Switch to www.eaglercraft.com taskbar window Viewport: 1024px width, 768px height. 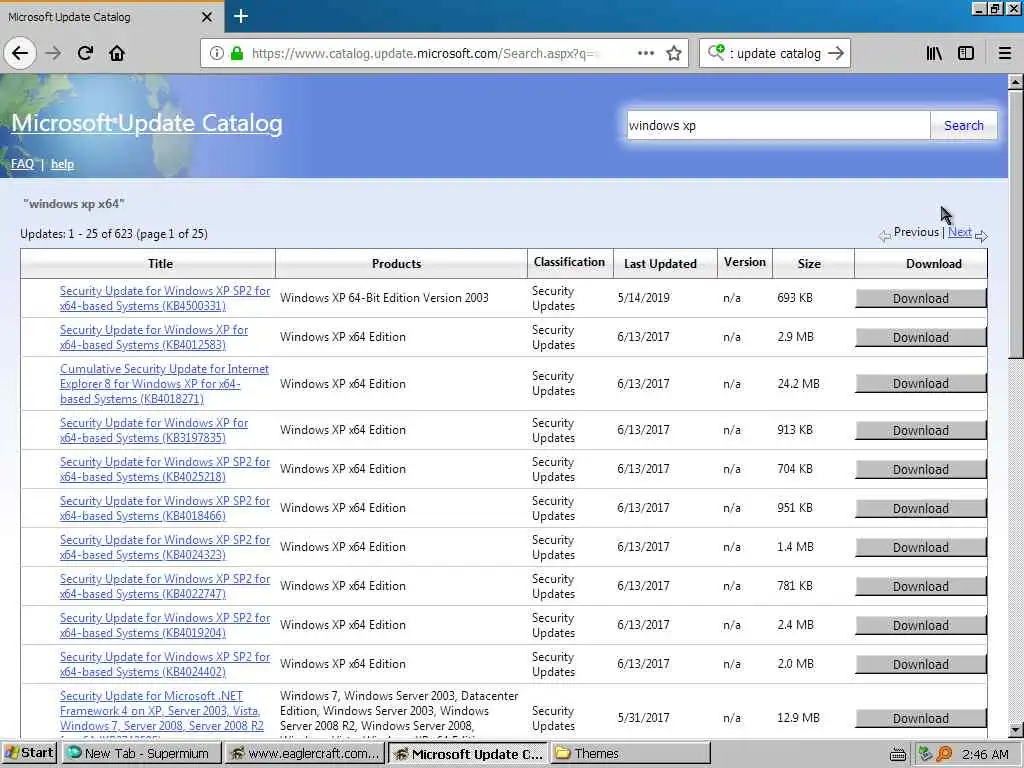tap(304, 754)
